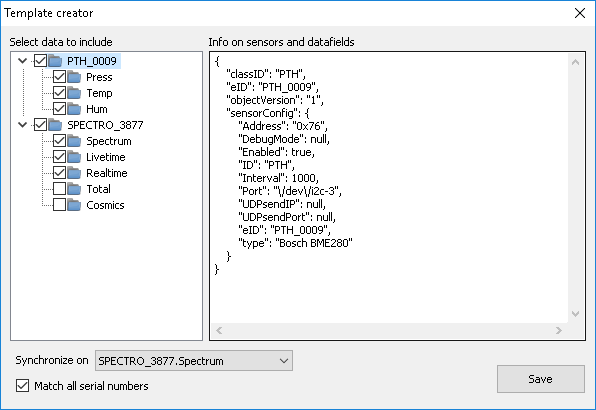Viewport: 596px width, 410px height.
Task: Collapse the PTH_0009 tree node
Action: [22, 61]
